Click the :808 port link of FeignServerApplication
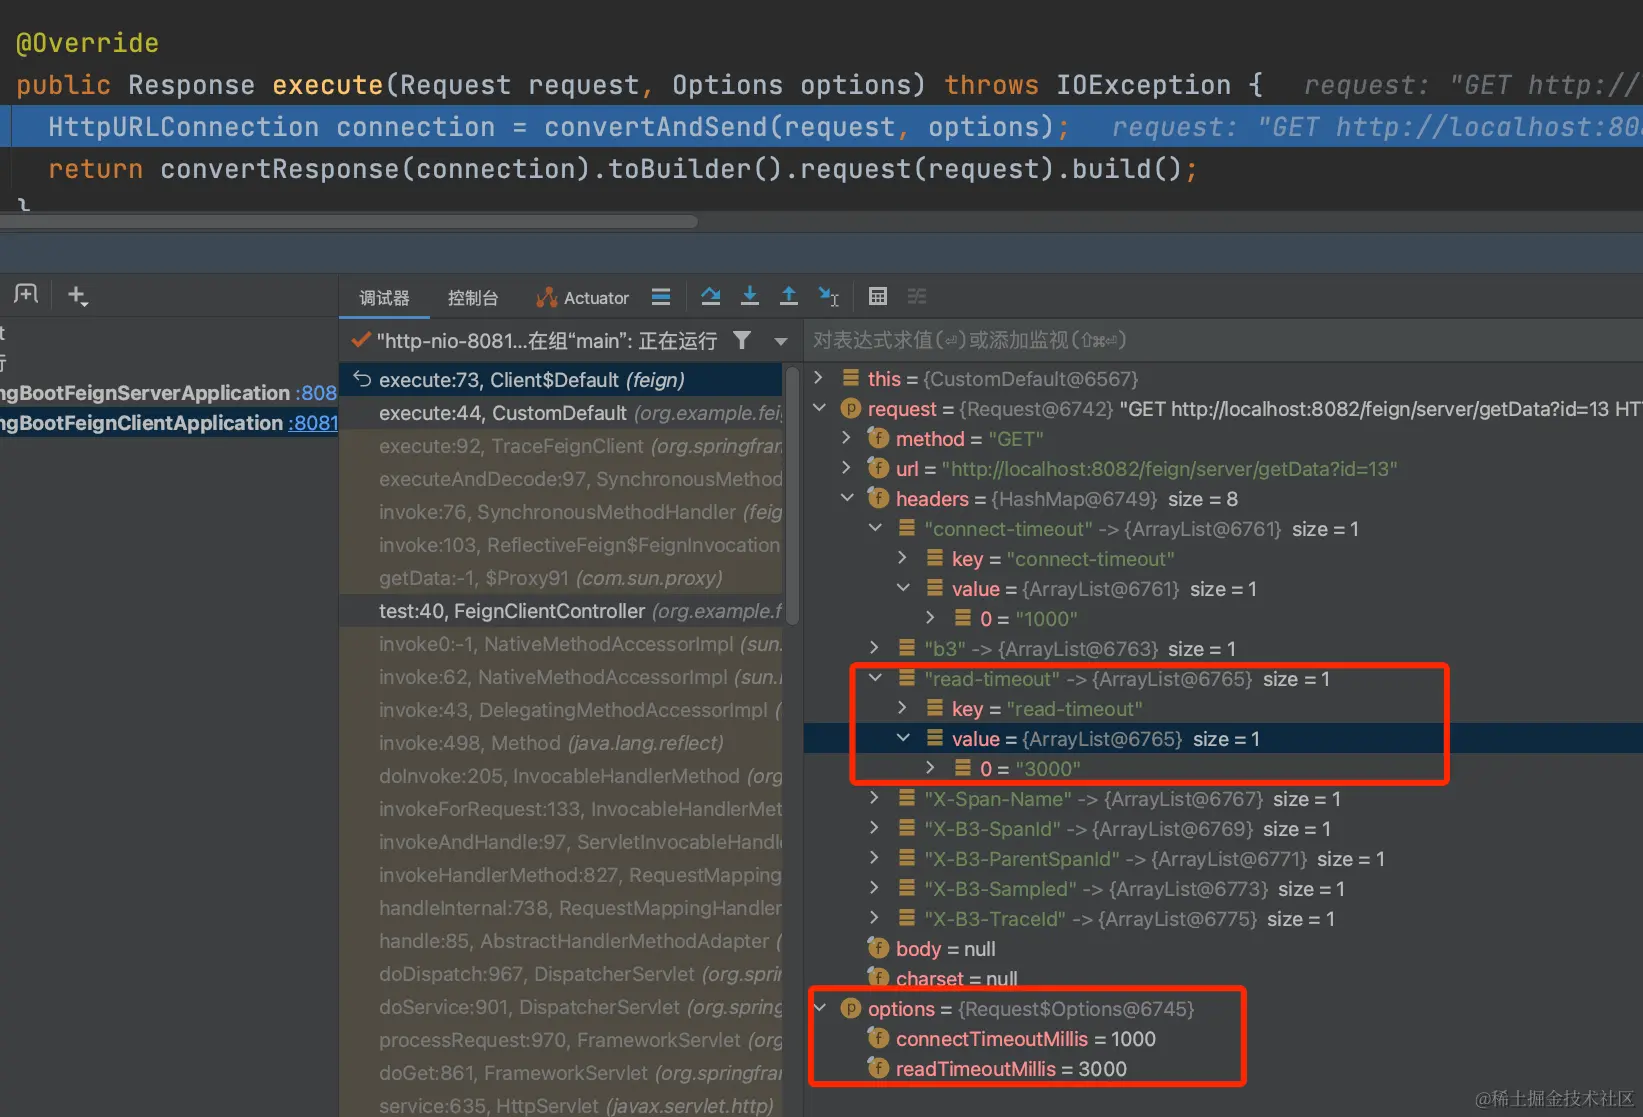The width and height of the screenshot is (1643, 1117). [x=316, y=393]
